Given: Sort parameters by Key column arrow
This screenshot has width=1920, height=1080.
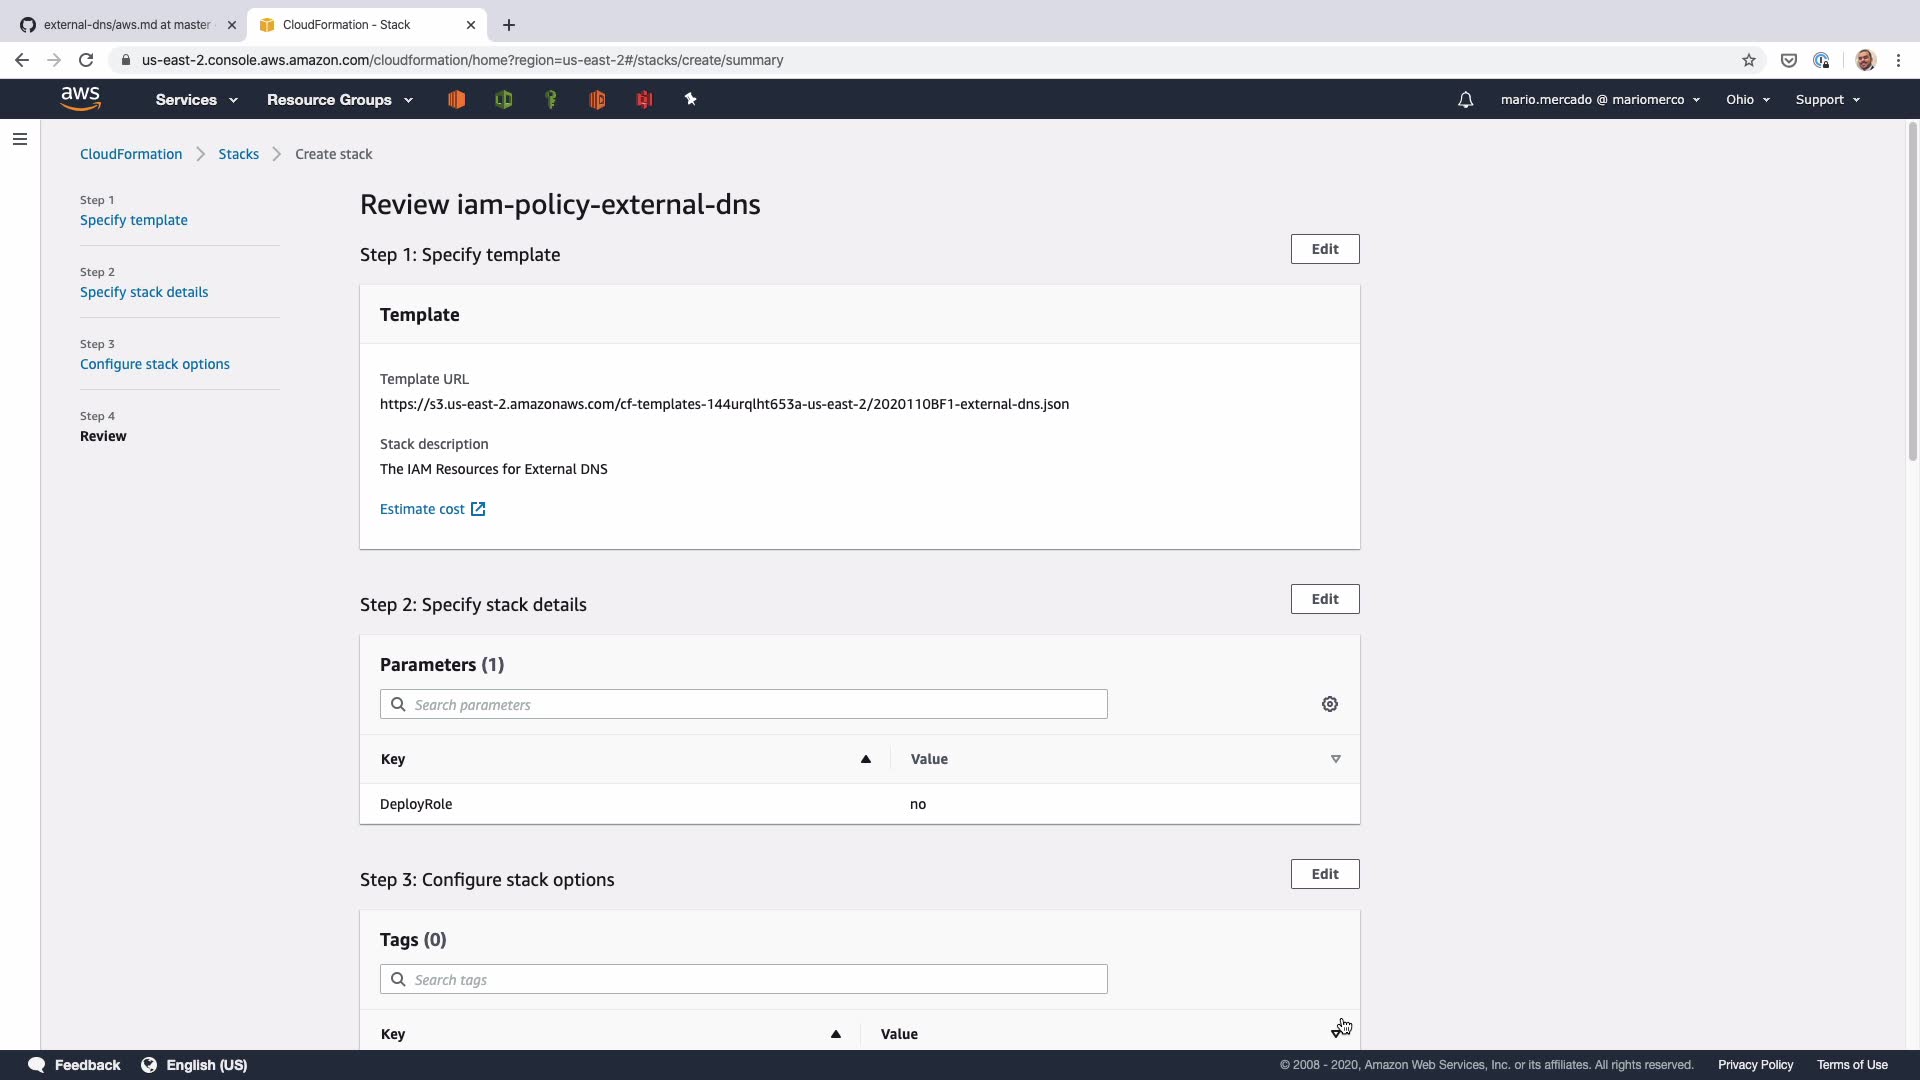Looking at the screenshot, I should coord(866,759).
